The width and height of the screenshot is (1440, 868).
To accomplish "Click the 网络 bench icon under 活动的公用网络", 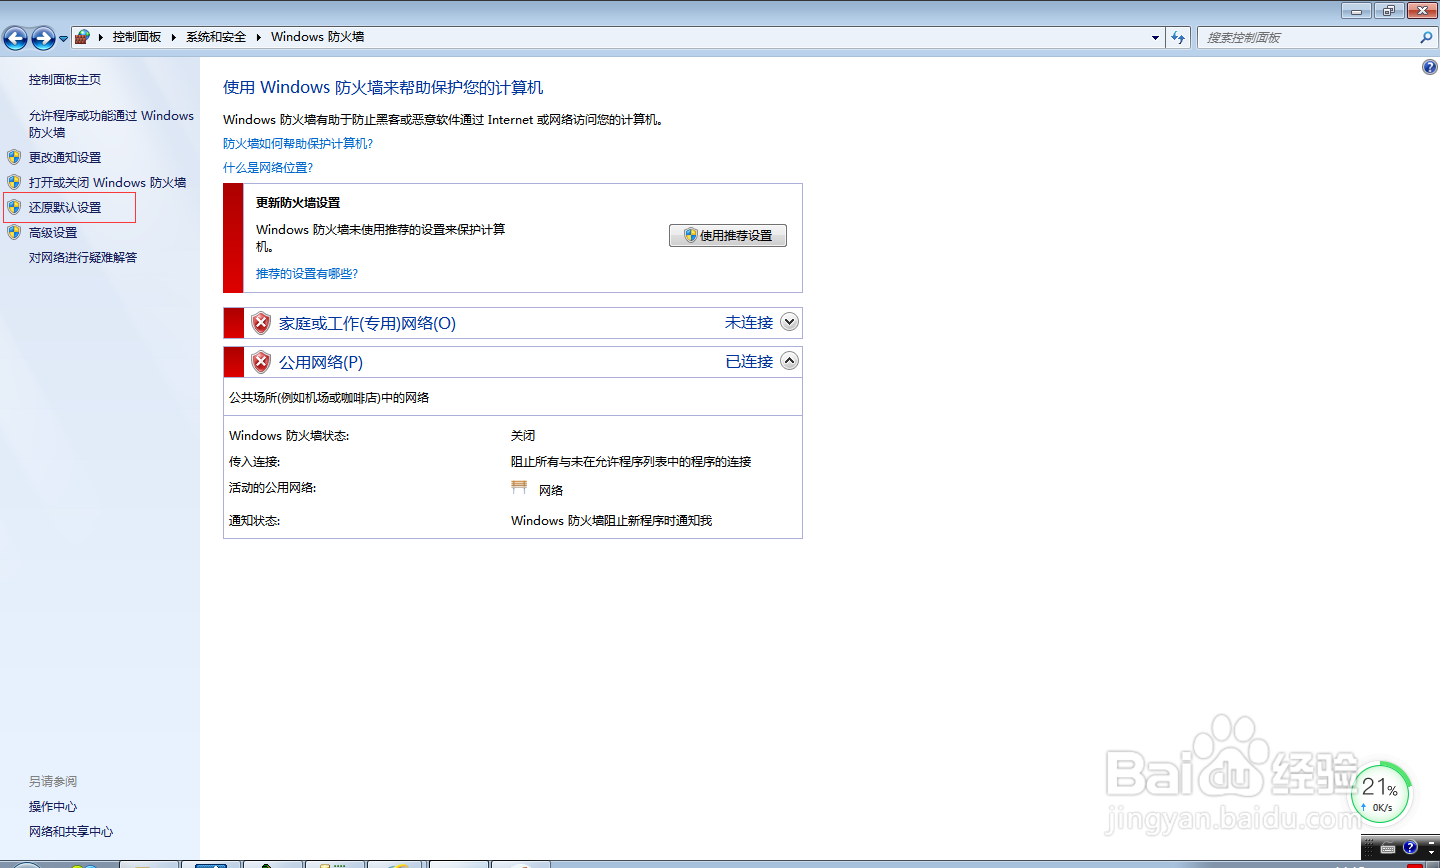I will pos(519,487).
